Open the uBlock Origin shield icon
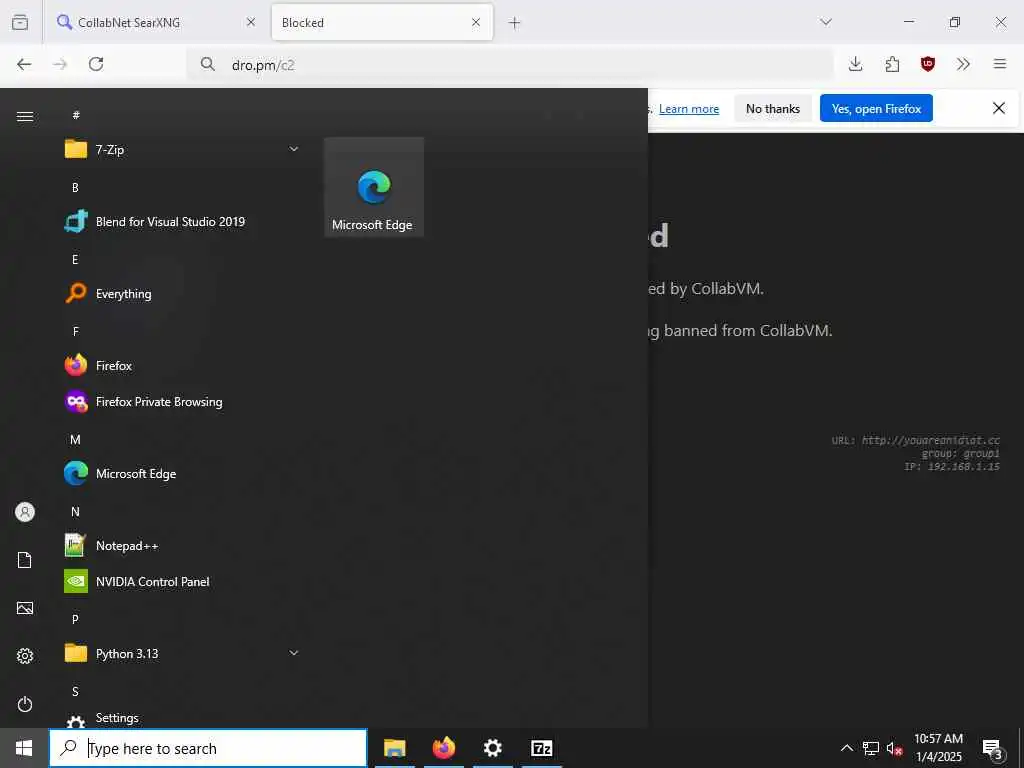The height and width of the screenshot is (768, 1024). (x=928, y=64)
